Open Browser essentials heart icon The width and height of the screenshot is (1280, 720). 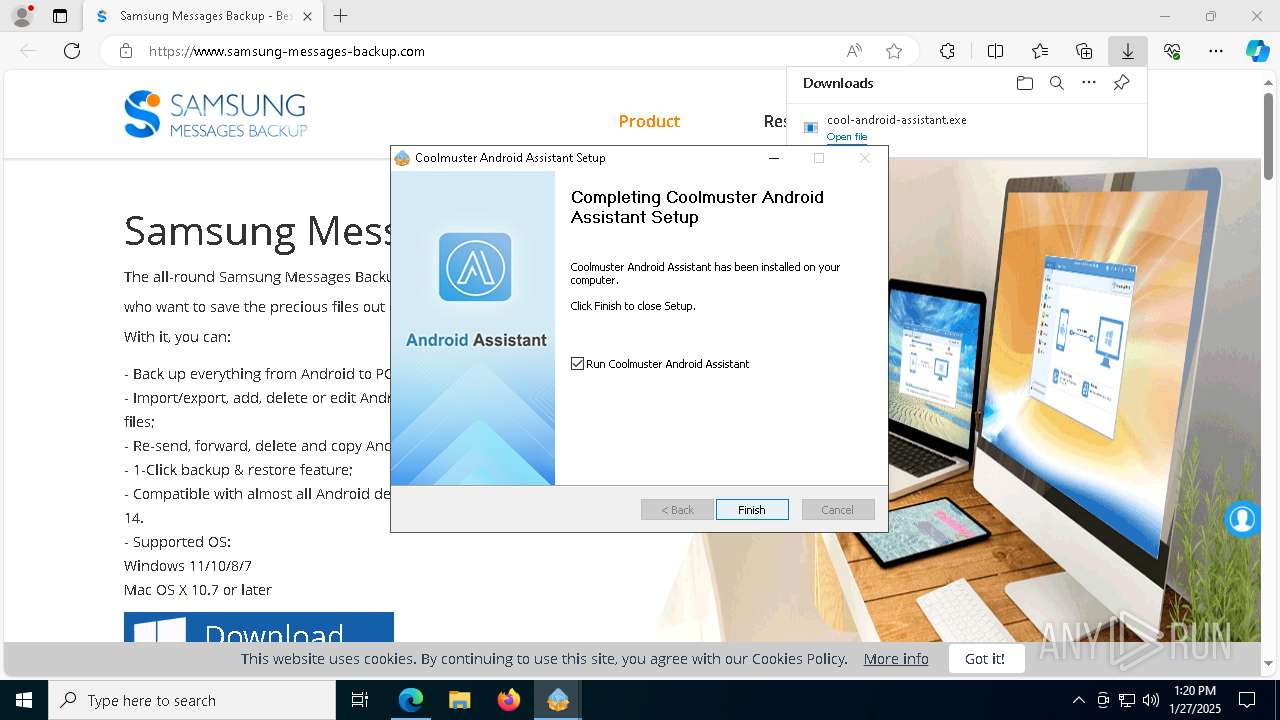(1172, 51)
